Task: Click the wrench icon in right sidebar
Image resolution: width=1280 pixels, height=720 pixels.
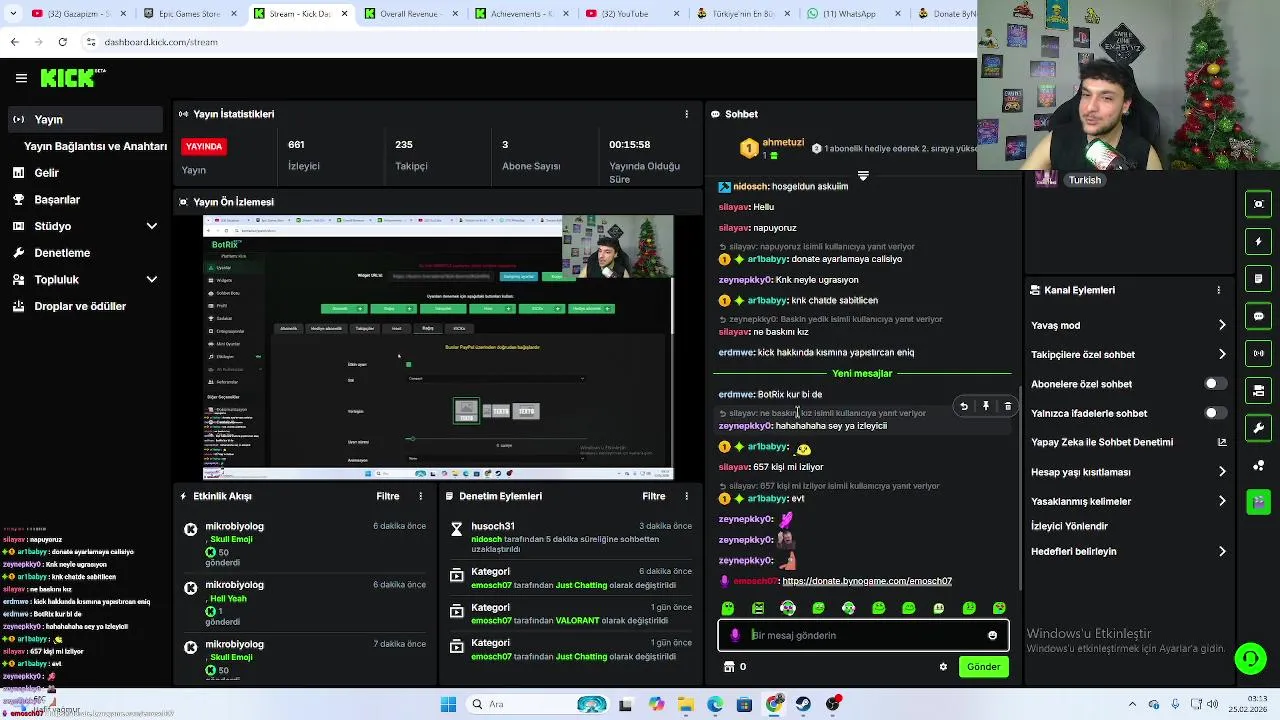Action: 1259,428
